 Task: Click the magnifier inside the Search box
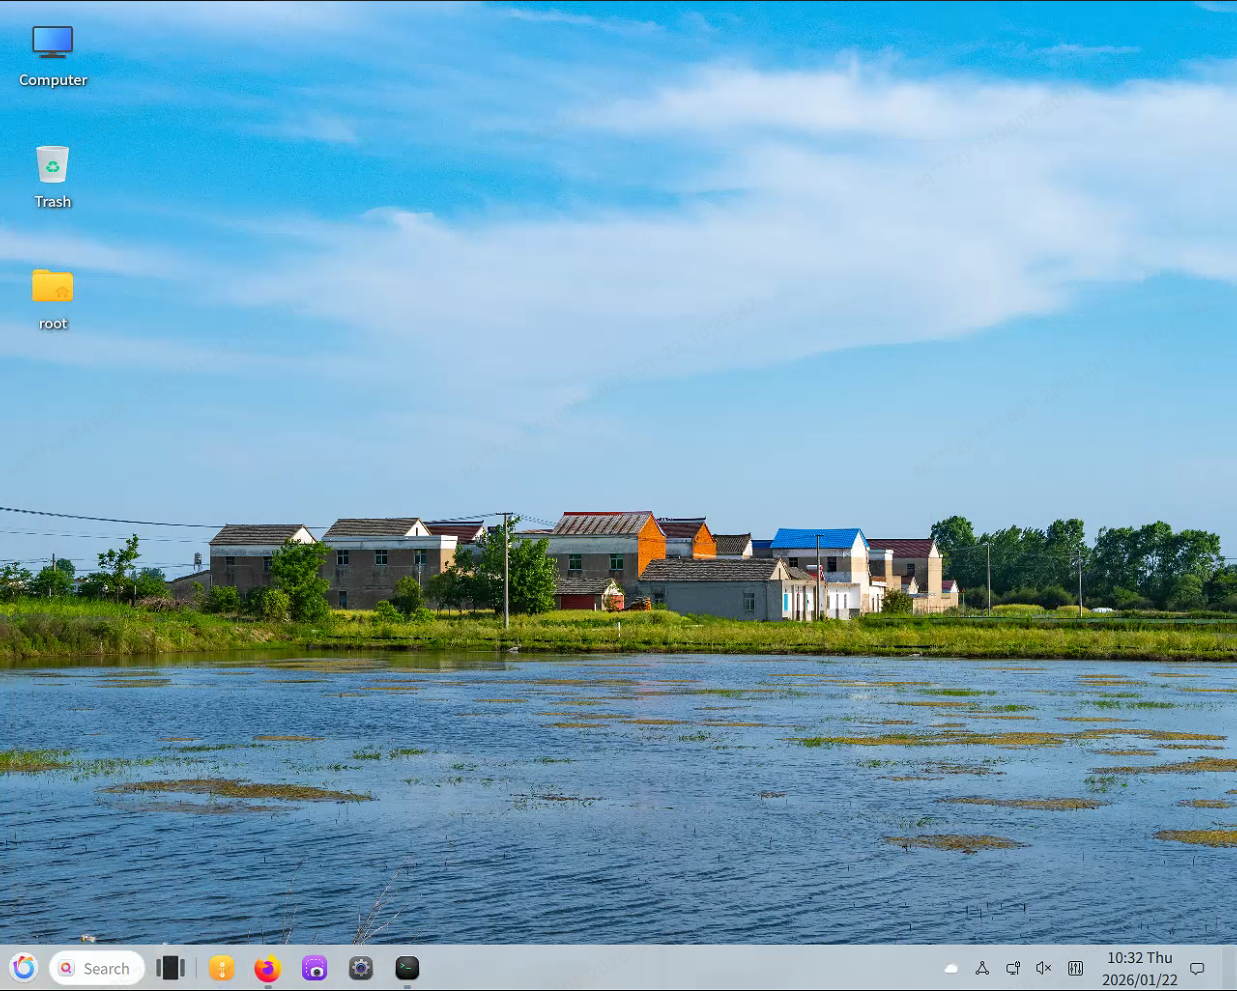coord(66,968)
